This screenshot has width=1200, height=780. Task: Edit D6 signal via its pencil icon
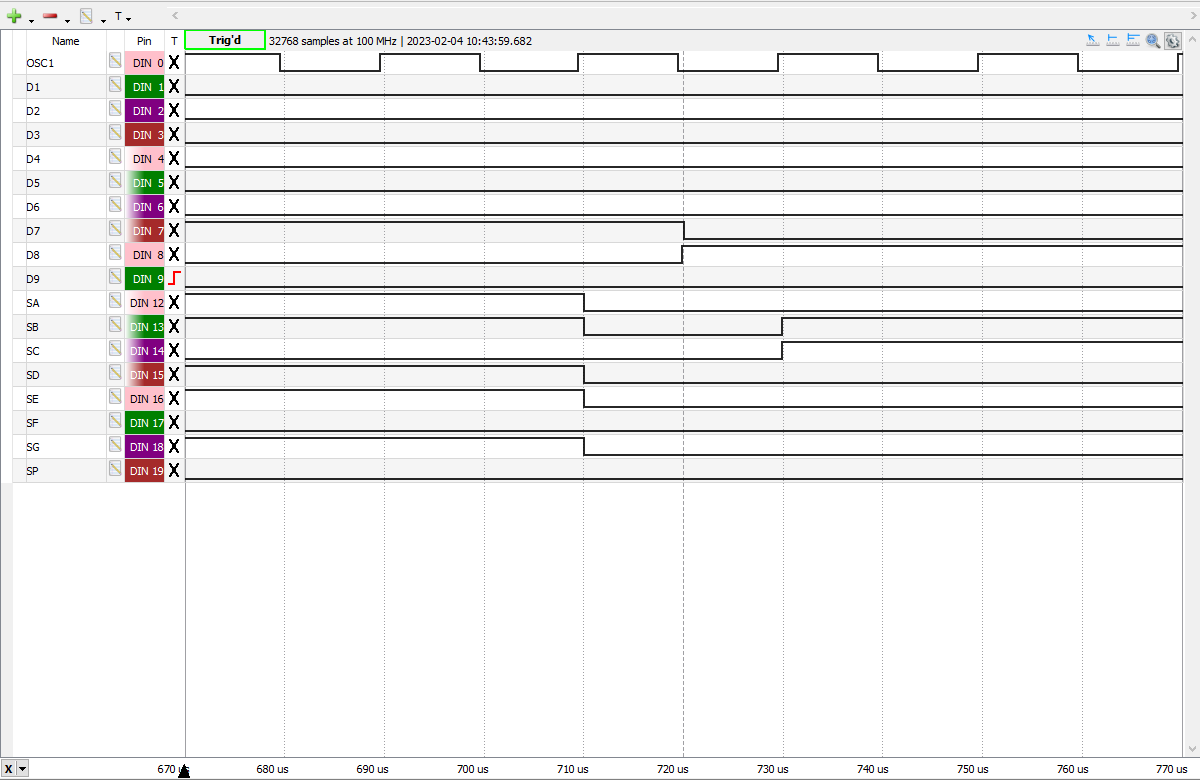click(x=116, y=206)
